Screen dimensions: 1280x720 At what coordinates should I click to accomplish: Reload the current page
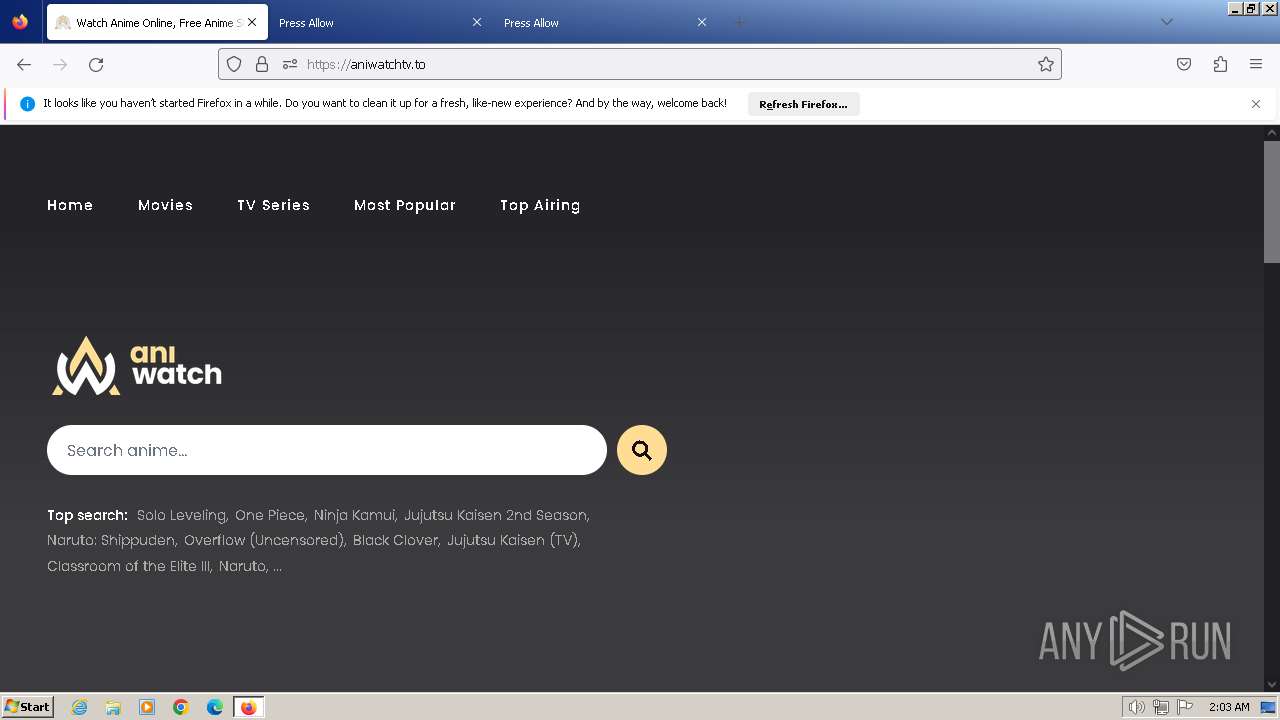[96, 64]
